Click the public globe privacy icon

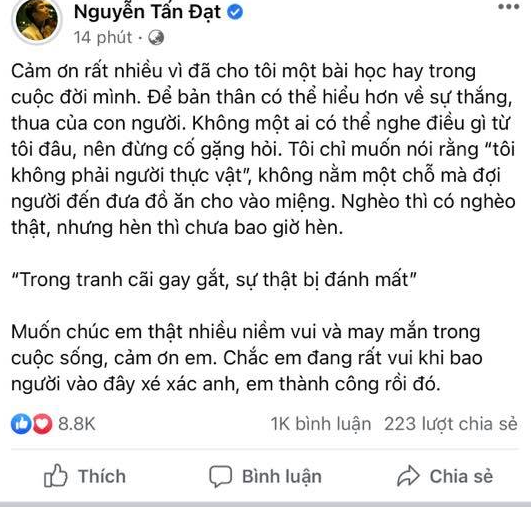tap(156, 37)
